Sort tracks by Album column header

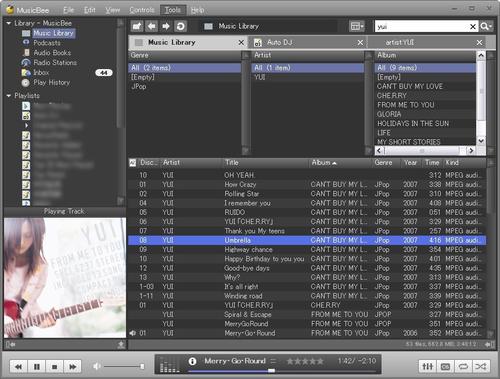pyautogui.click(x=340, y=163)
